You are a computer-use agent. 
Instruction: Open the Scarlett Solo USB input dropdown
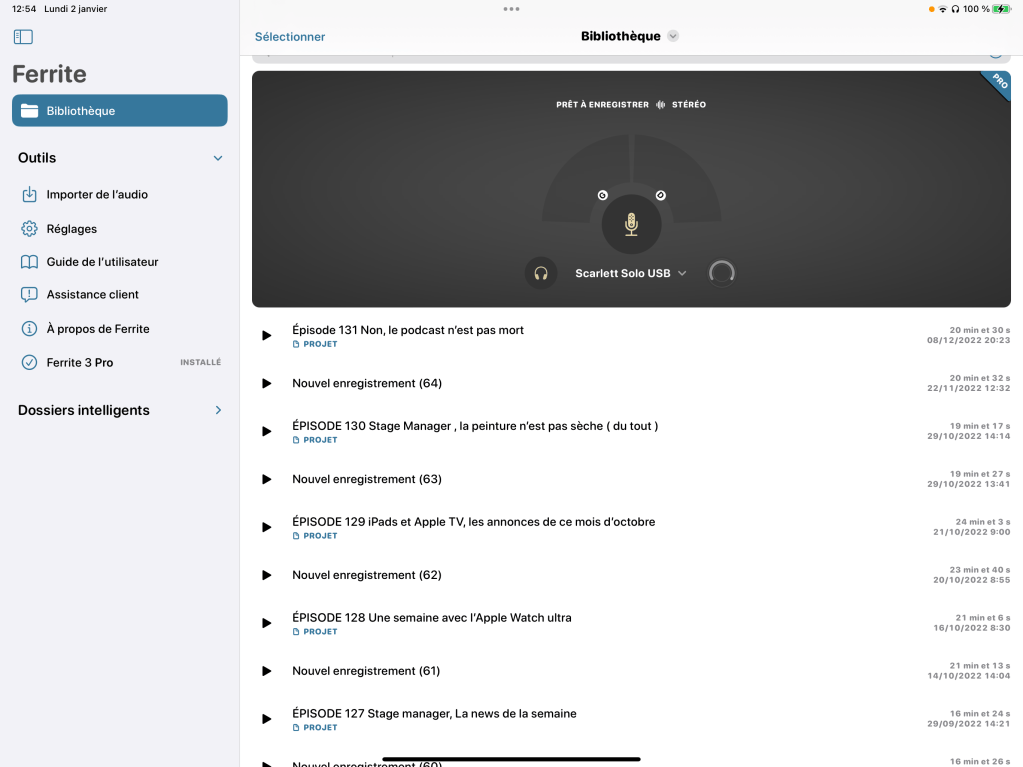click(631, 273)
